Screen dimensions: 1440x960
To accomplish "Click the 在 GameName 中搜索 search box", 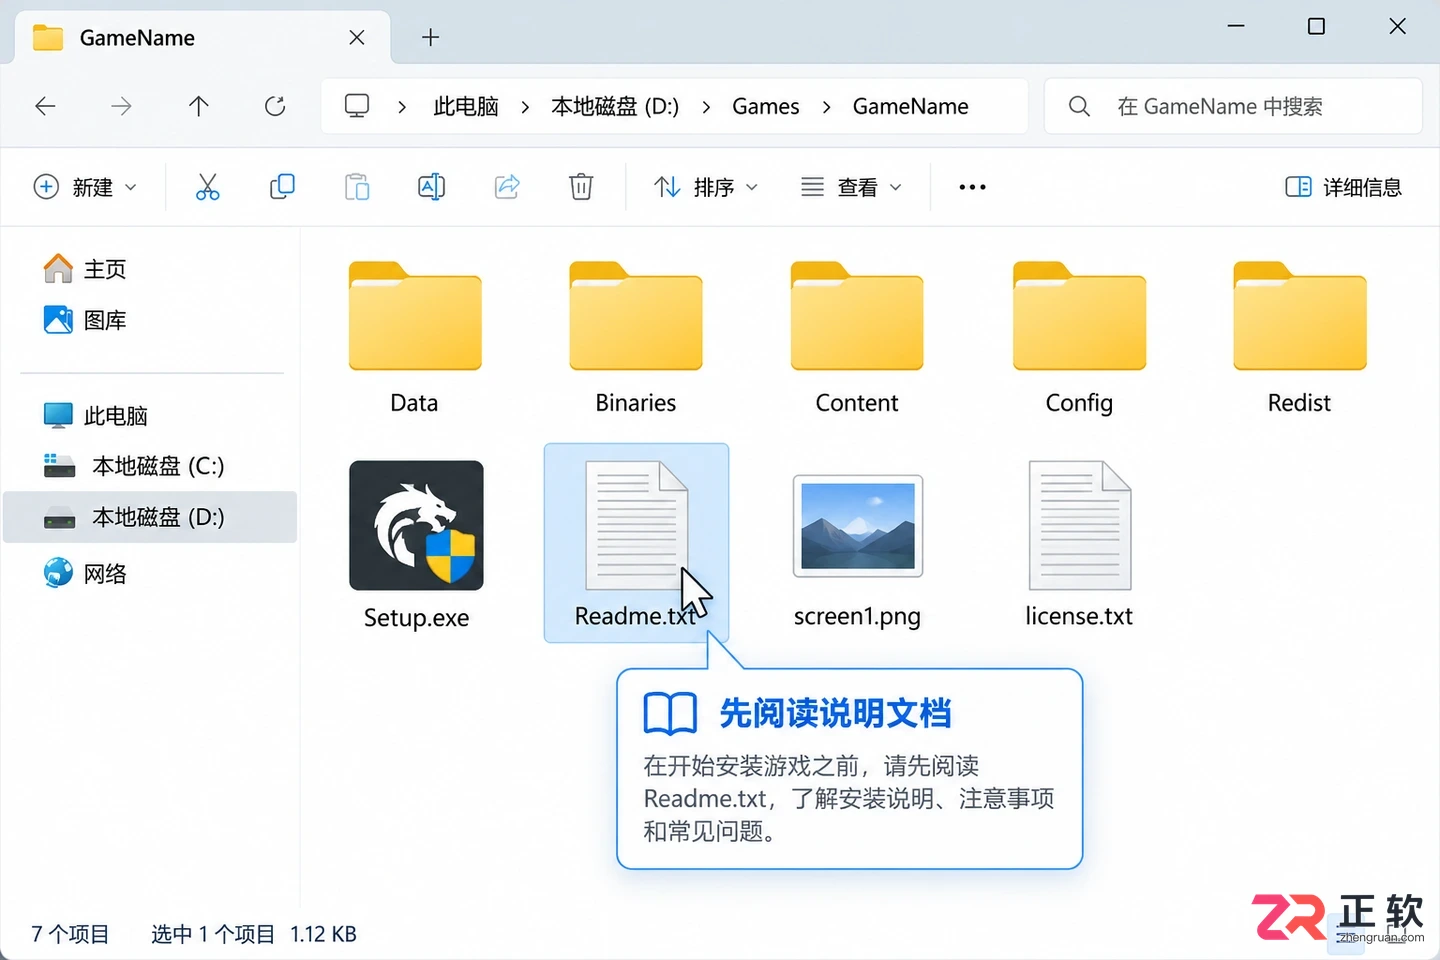I will click(1233, 106).
